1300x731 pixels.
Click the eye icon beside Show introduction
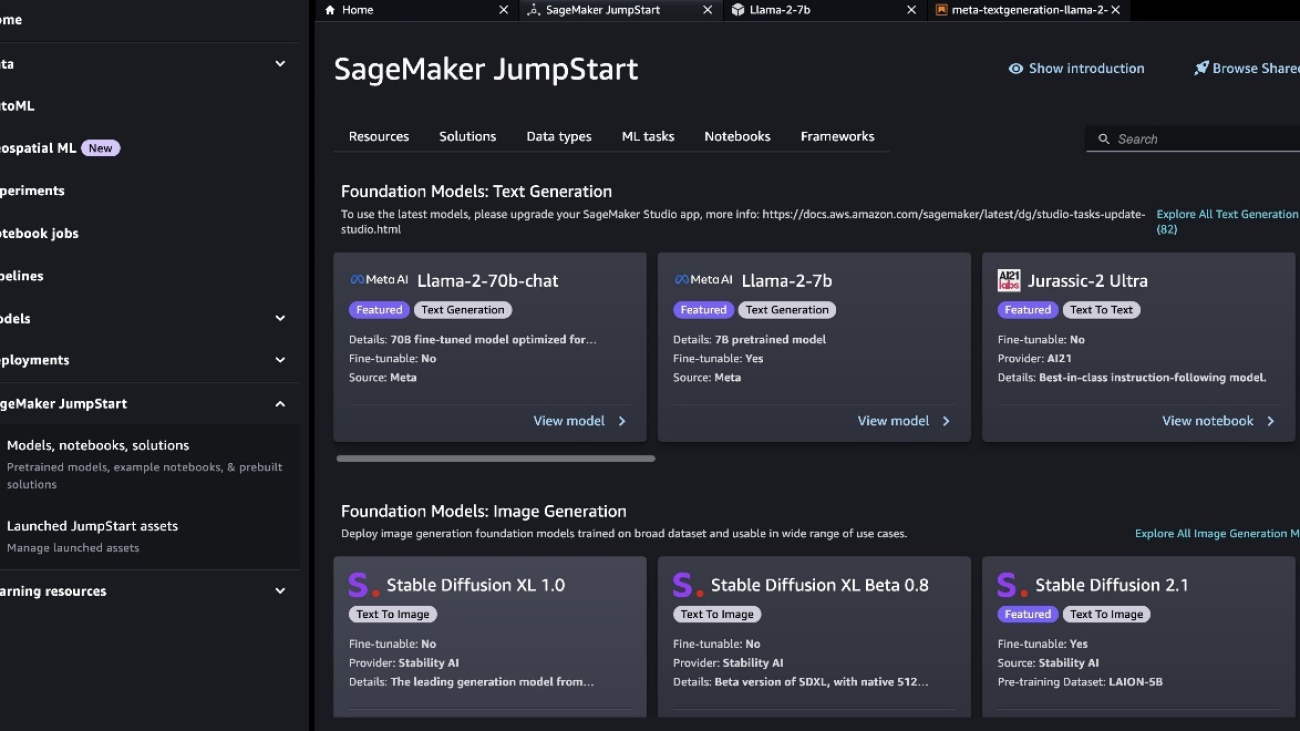tap(1016, 69)
